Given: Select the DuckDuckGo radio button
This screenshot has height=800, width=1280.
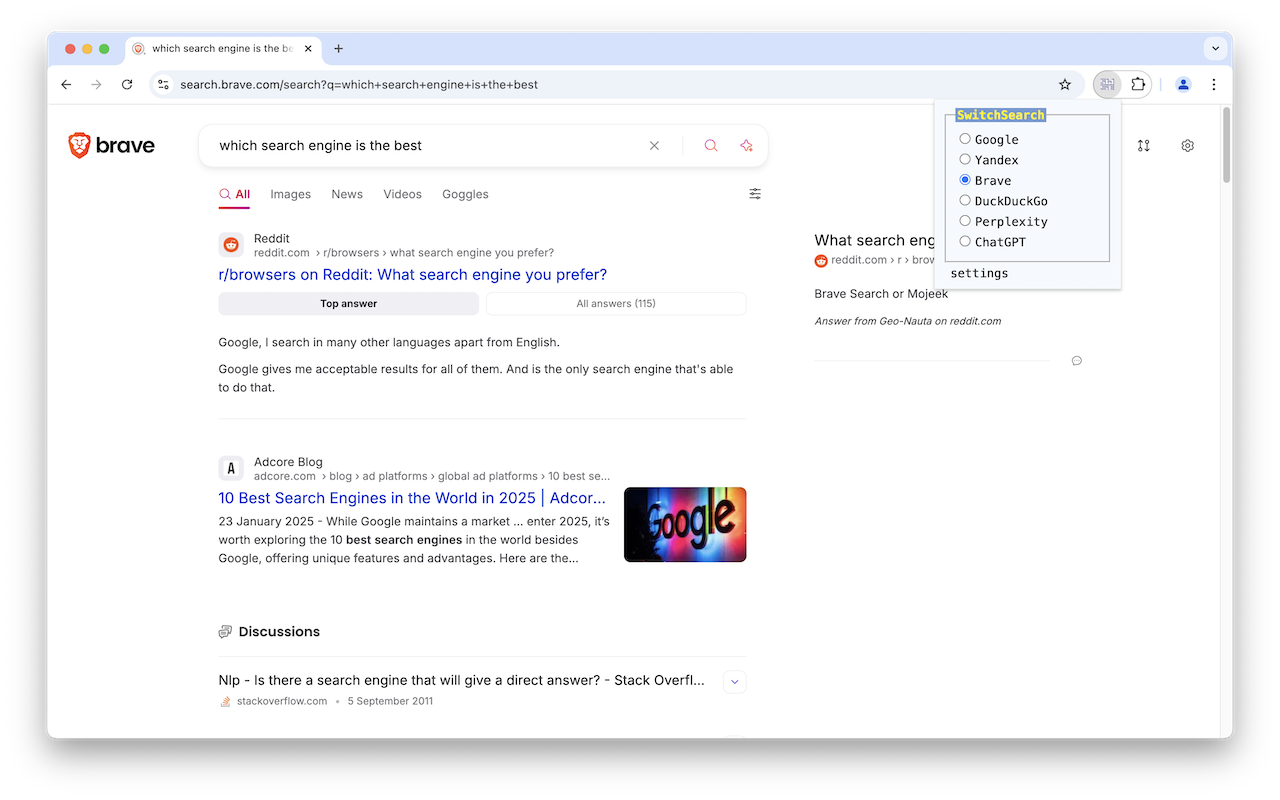Looking at the screenshot, I should pyautogui.click(x=964, y=200).
